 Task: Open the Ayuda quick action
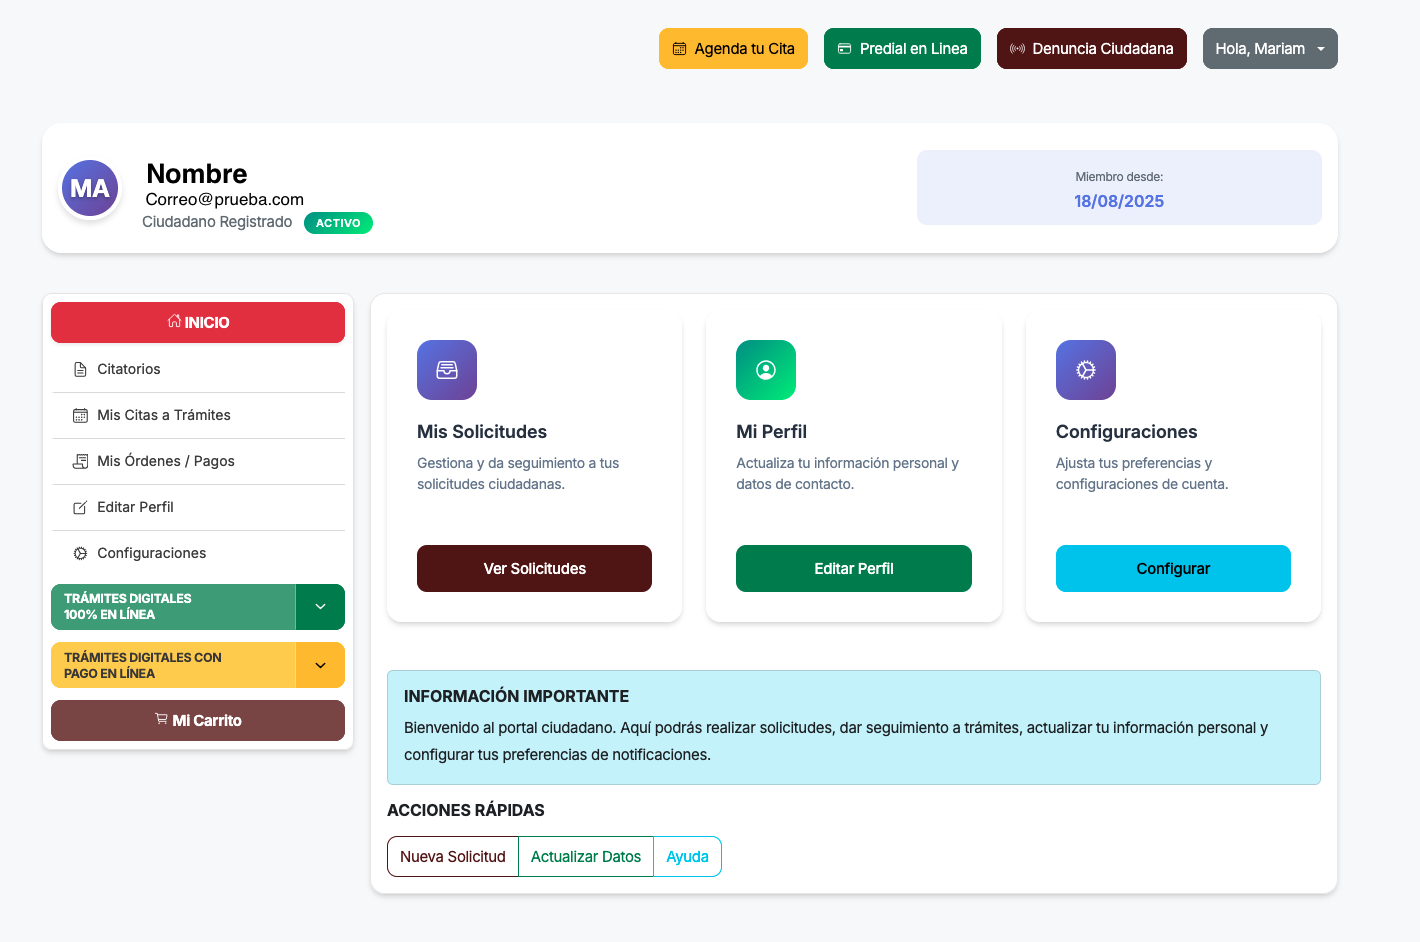pyautogui.click(x=687, y=856)
